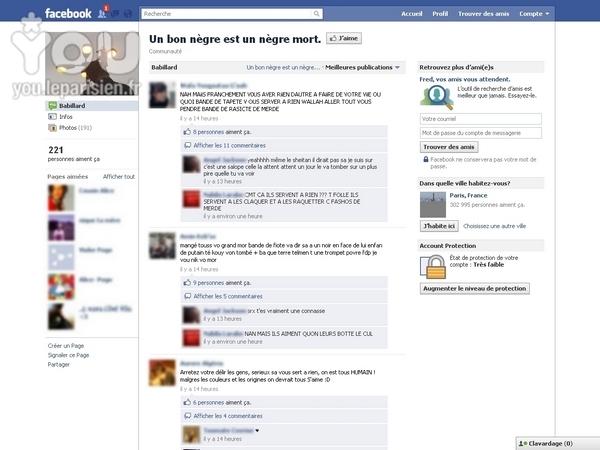Click the Facebook logo in header

[69, 14]
